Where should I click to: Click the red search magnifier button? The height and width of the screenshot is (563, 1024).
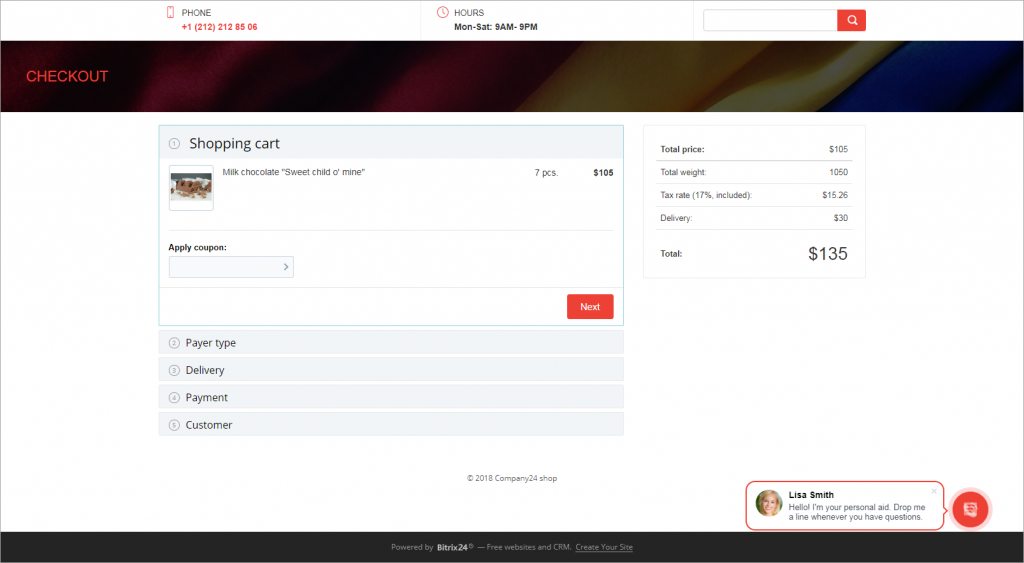point(851,20)
